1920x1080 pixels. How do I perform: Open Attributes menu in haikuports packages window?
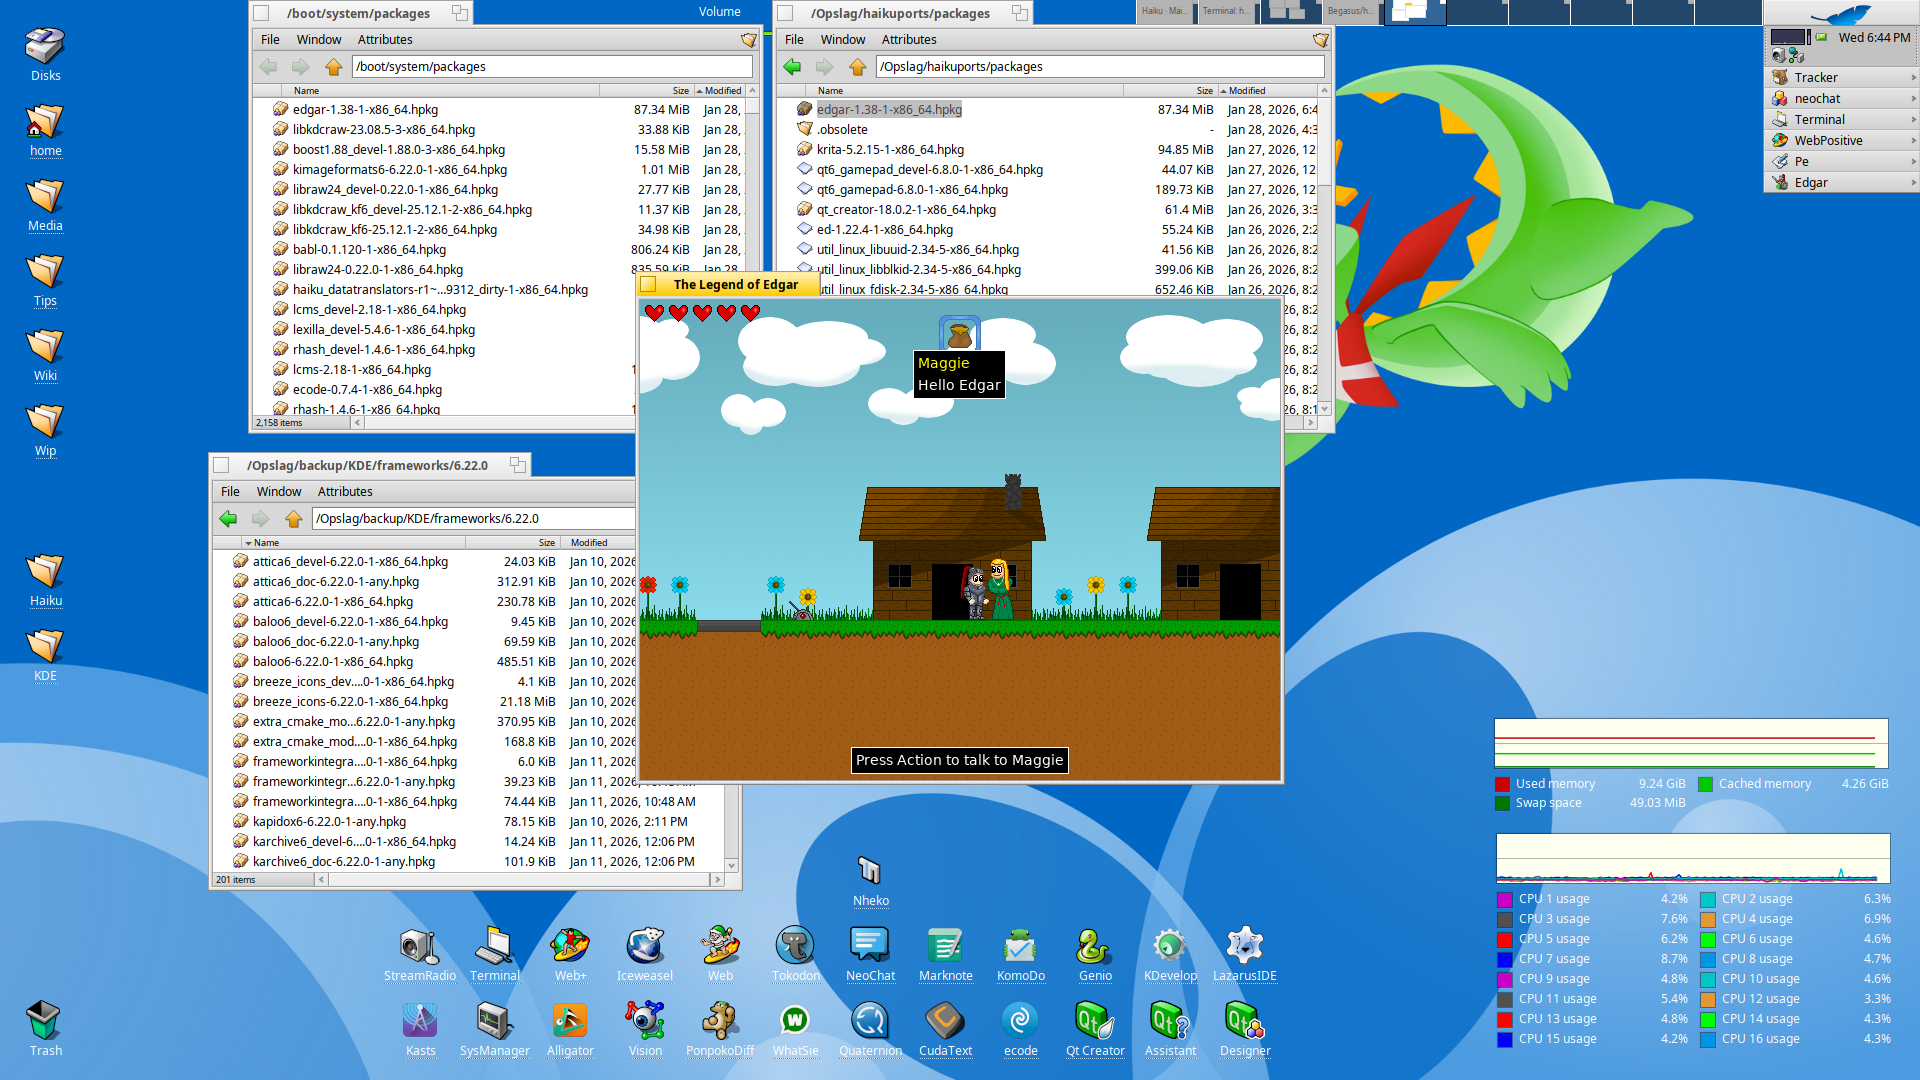[x=908, y=40]
